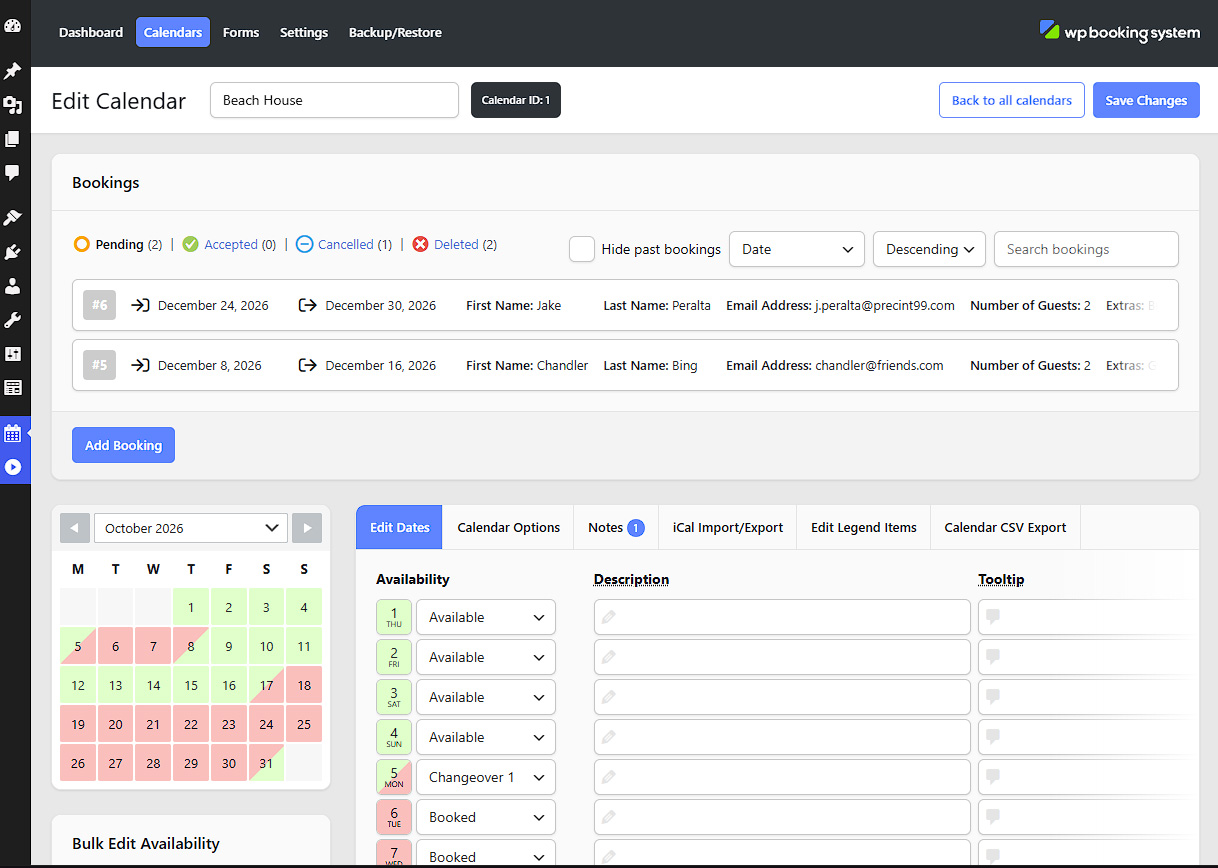This screenshot has width=1218, height=868.
Task: Open Calendar CSV Export tab
Action: pyautogui.click(x=1005, y=527)
